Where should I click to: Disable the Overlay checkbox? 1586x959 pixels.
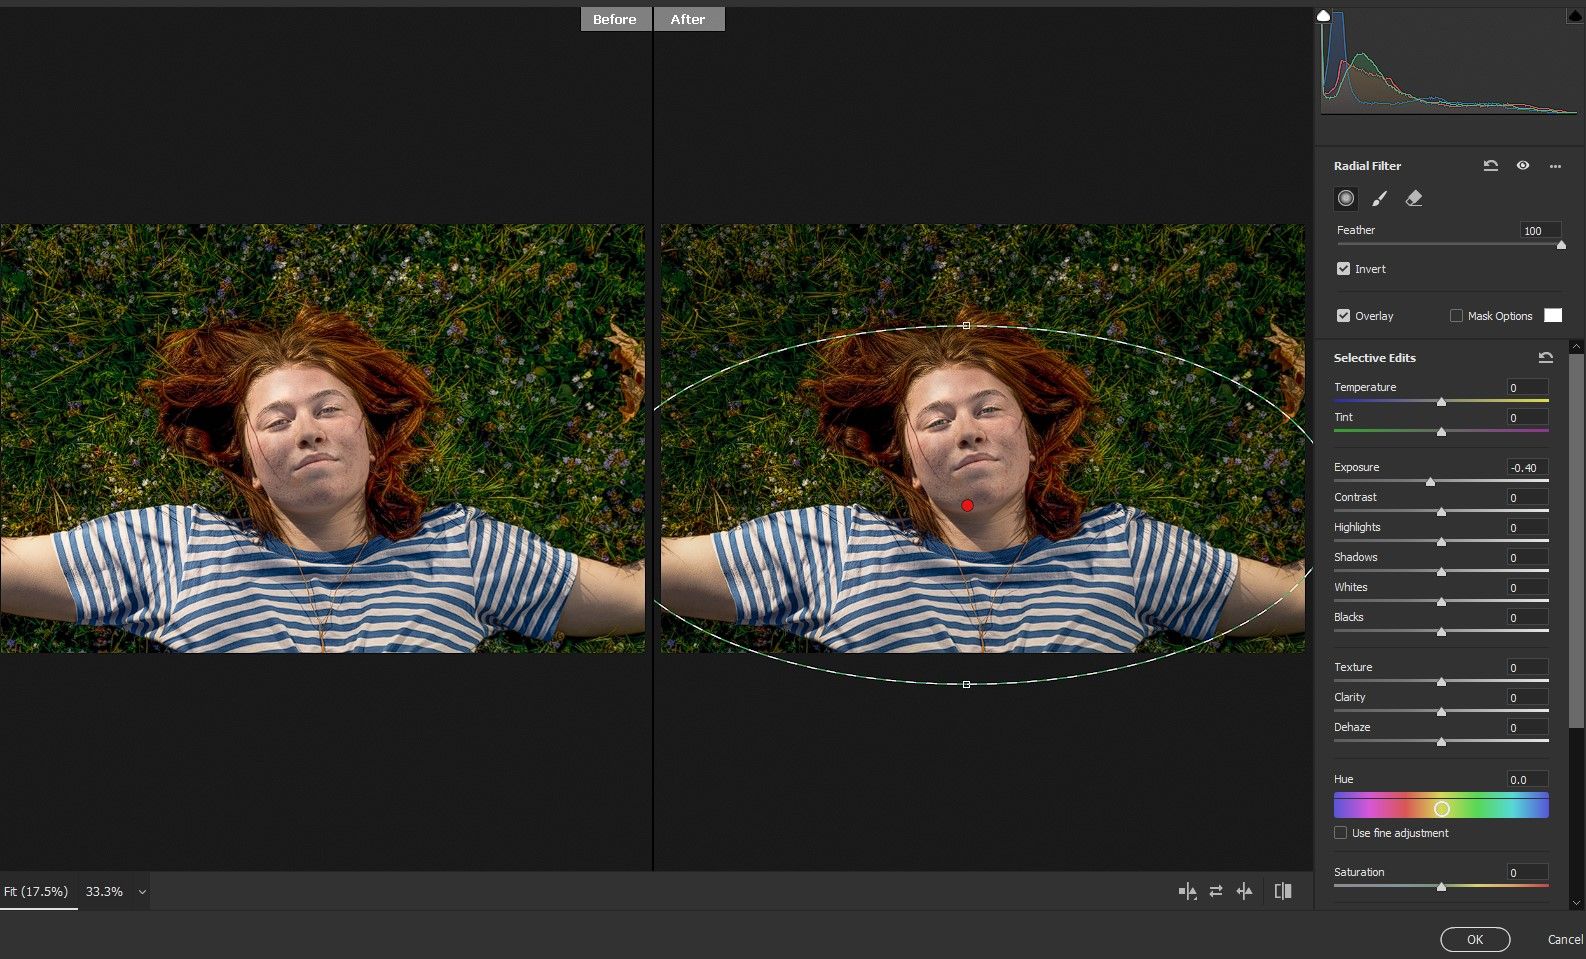click(1343, 316)
